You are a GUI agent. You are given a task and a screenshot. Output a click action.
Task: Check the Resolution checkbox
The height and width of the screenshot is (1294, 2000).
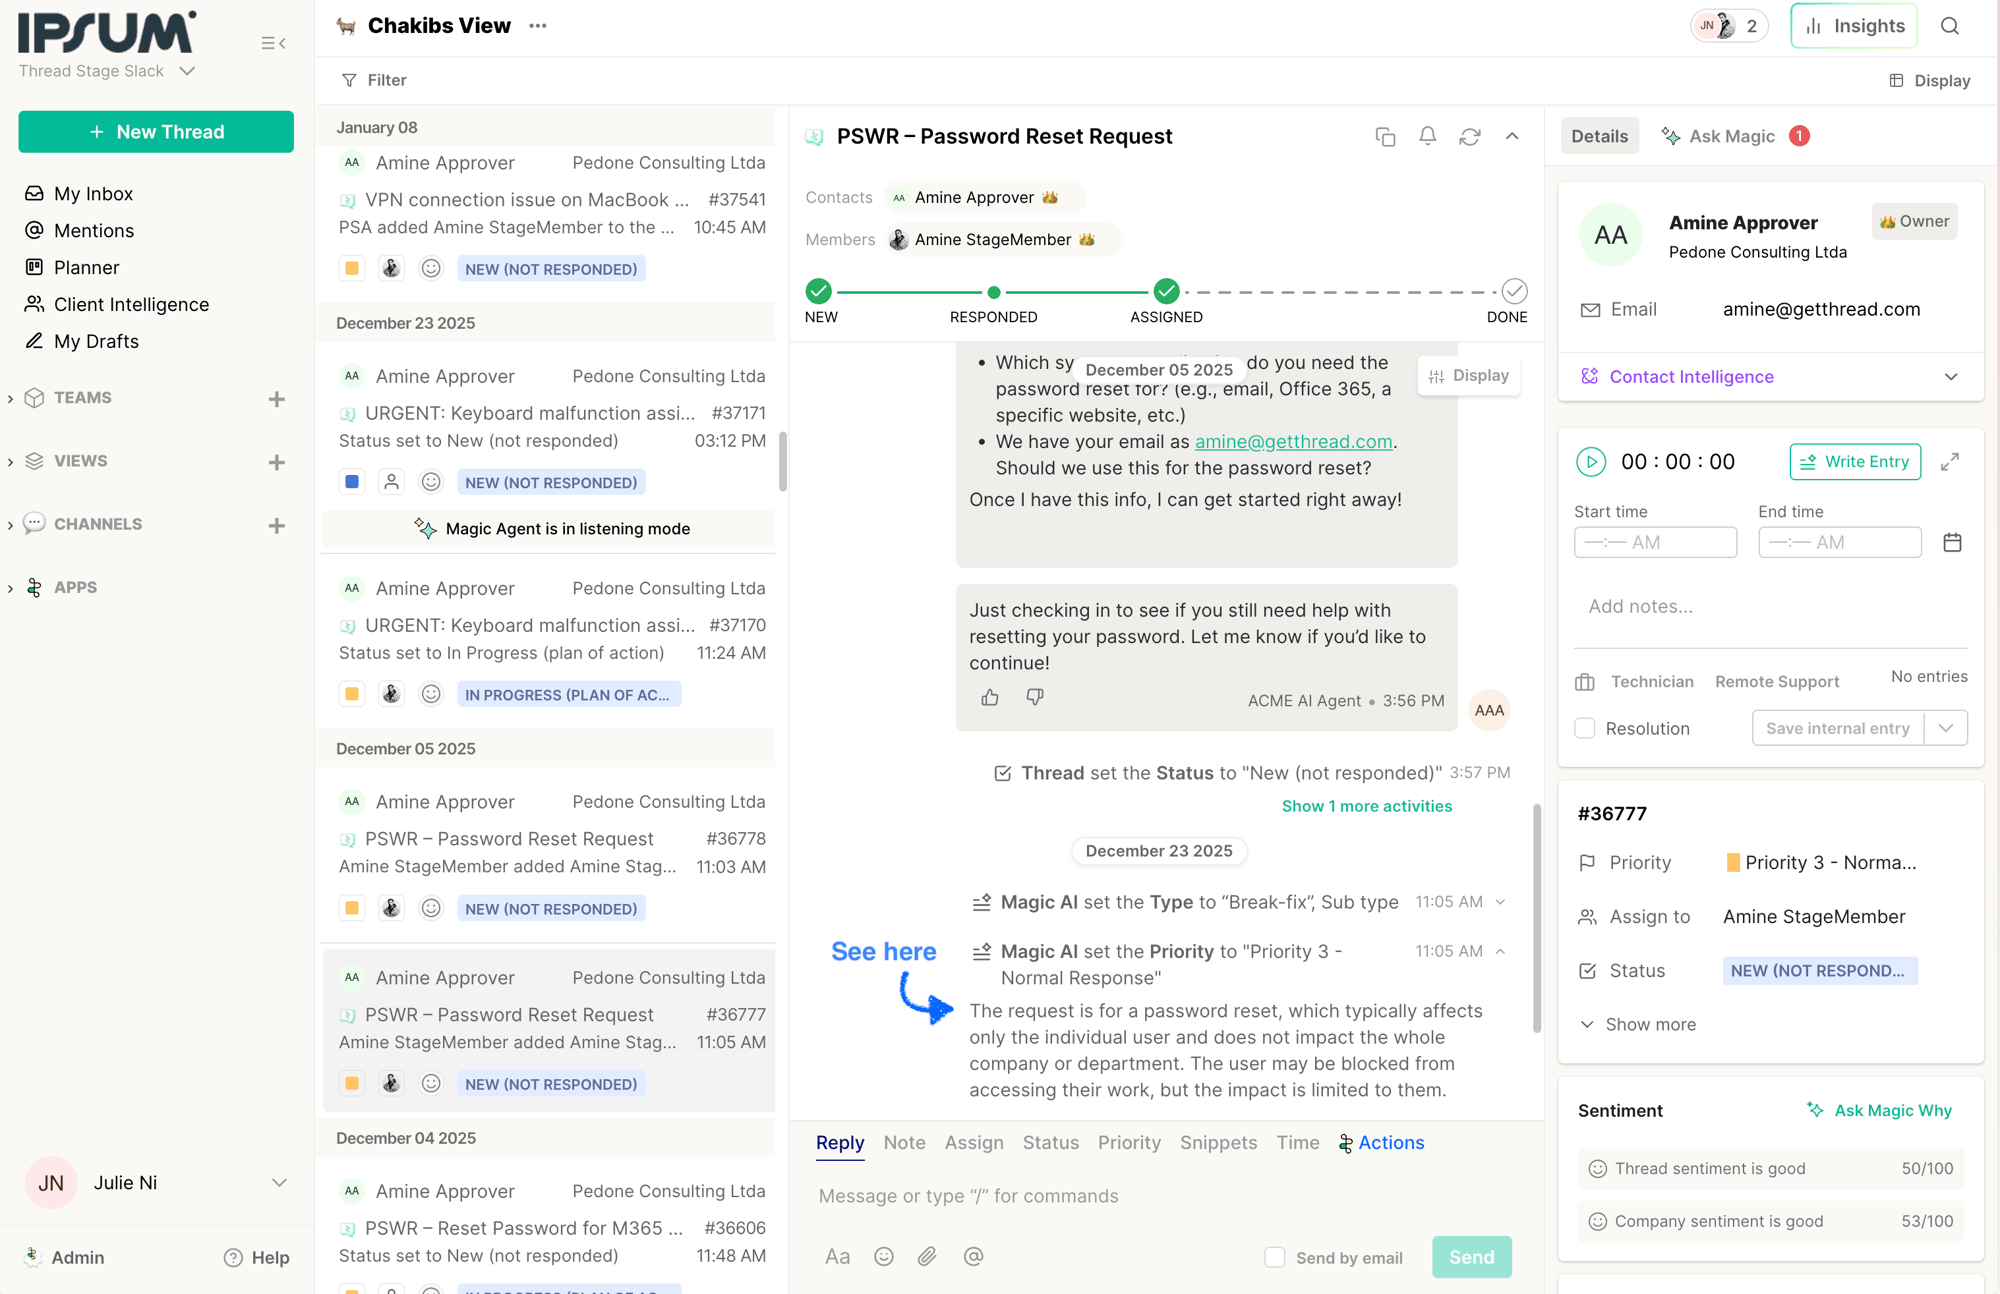click(x=1585, y=728)
